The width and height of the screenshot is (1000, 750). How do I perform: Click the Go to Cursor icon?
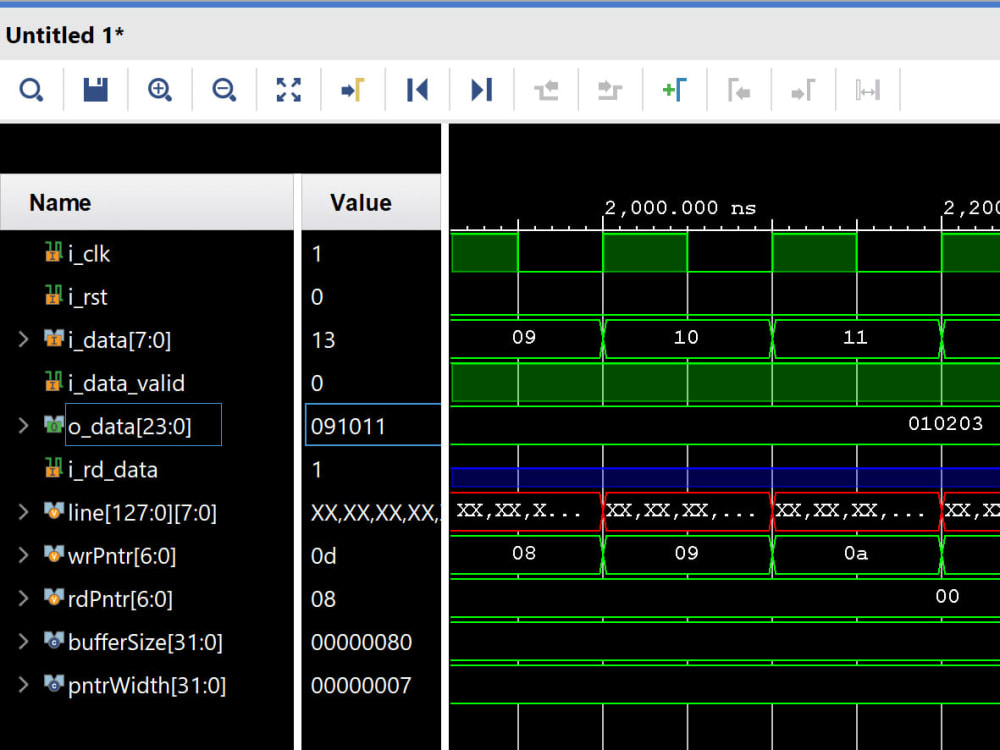[x=353, y=90]
